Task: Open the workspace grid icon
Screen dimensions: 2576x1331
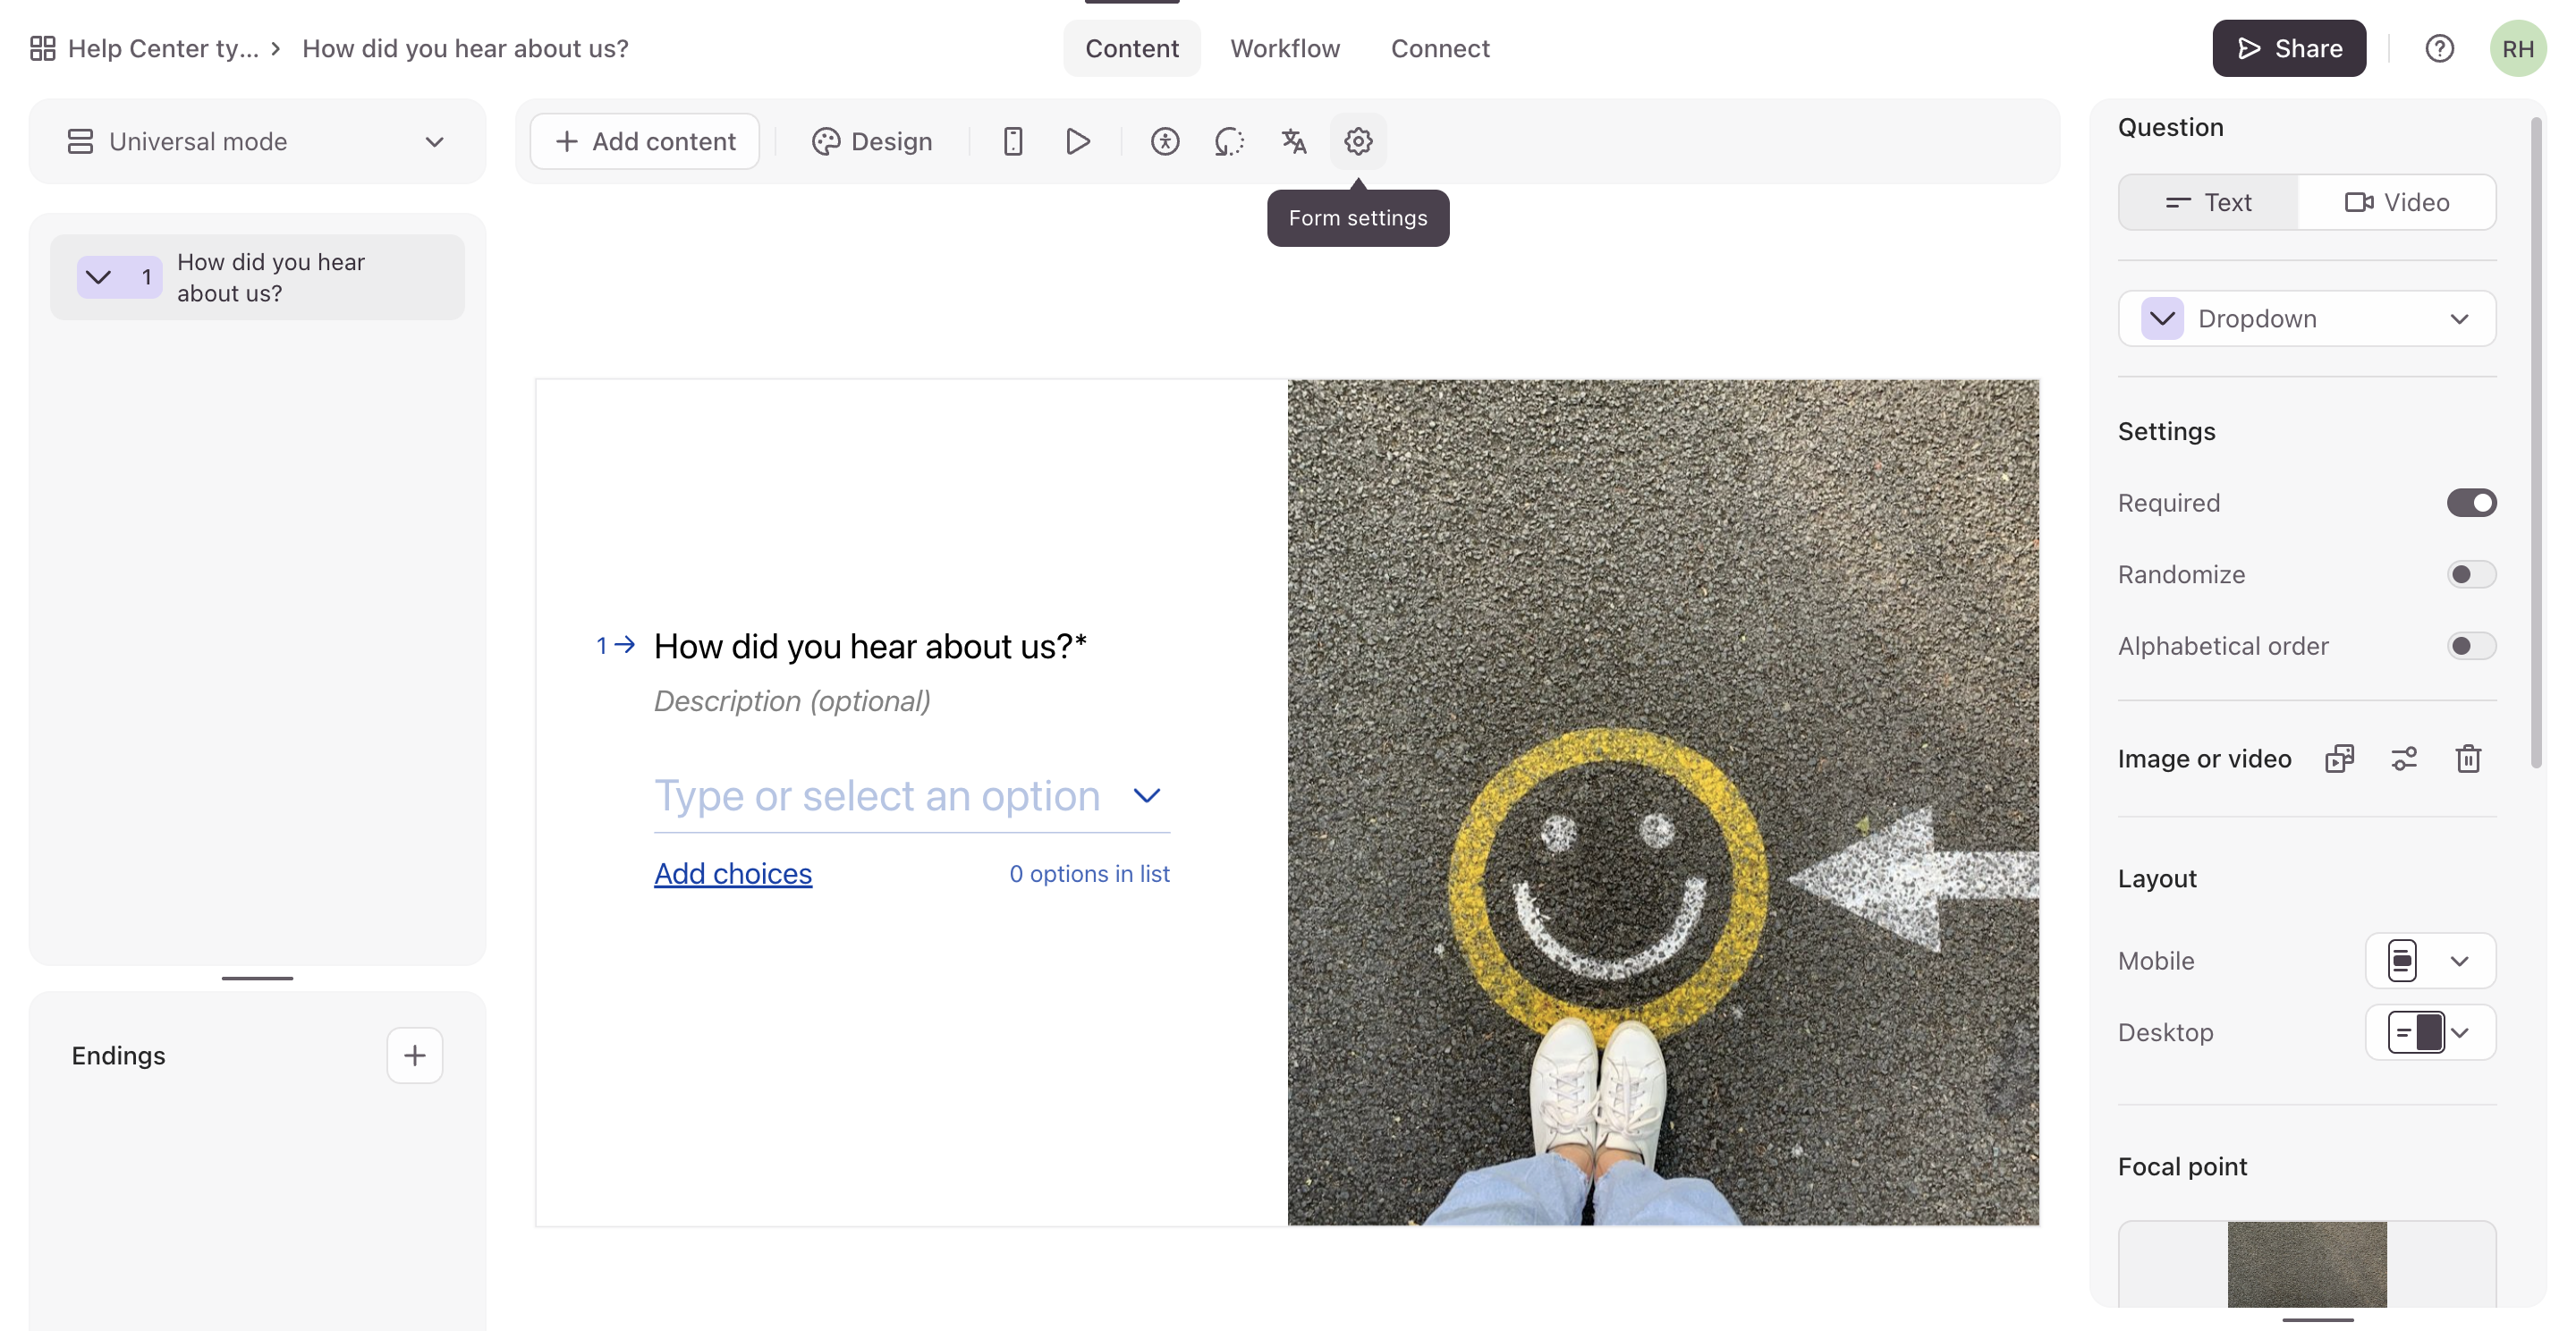Action: (43, 48)
